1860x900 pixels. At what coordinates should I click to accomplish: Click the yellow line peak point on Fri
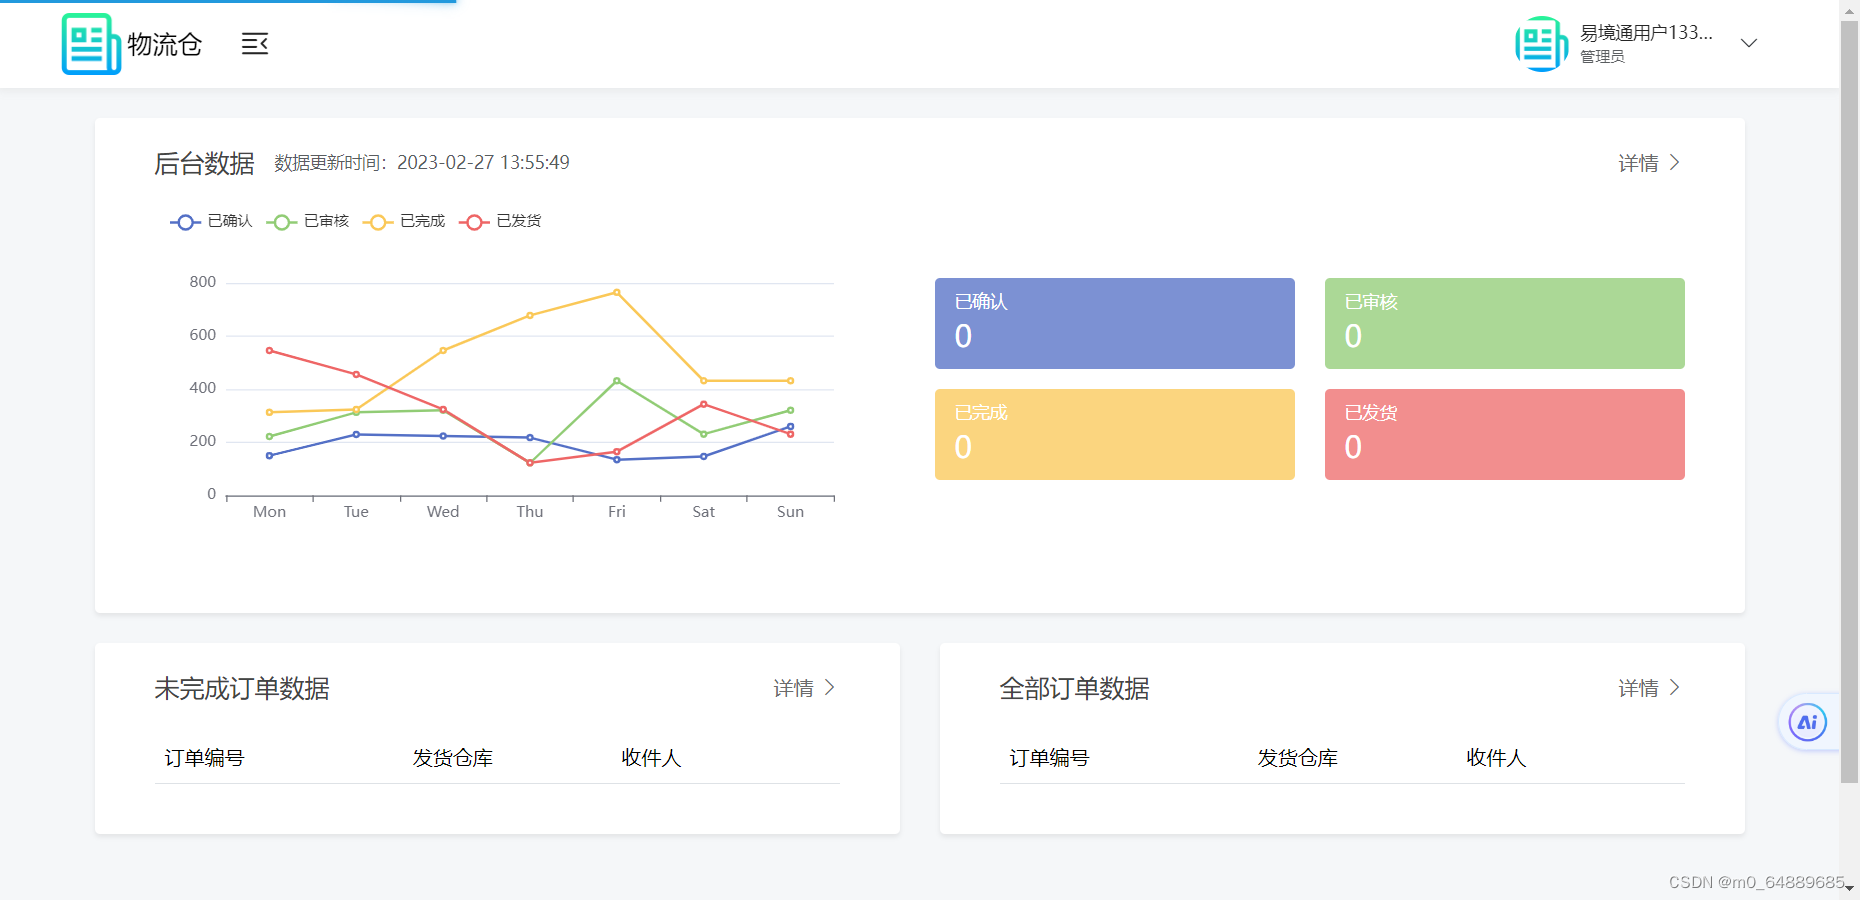(617, 292)
